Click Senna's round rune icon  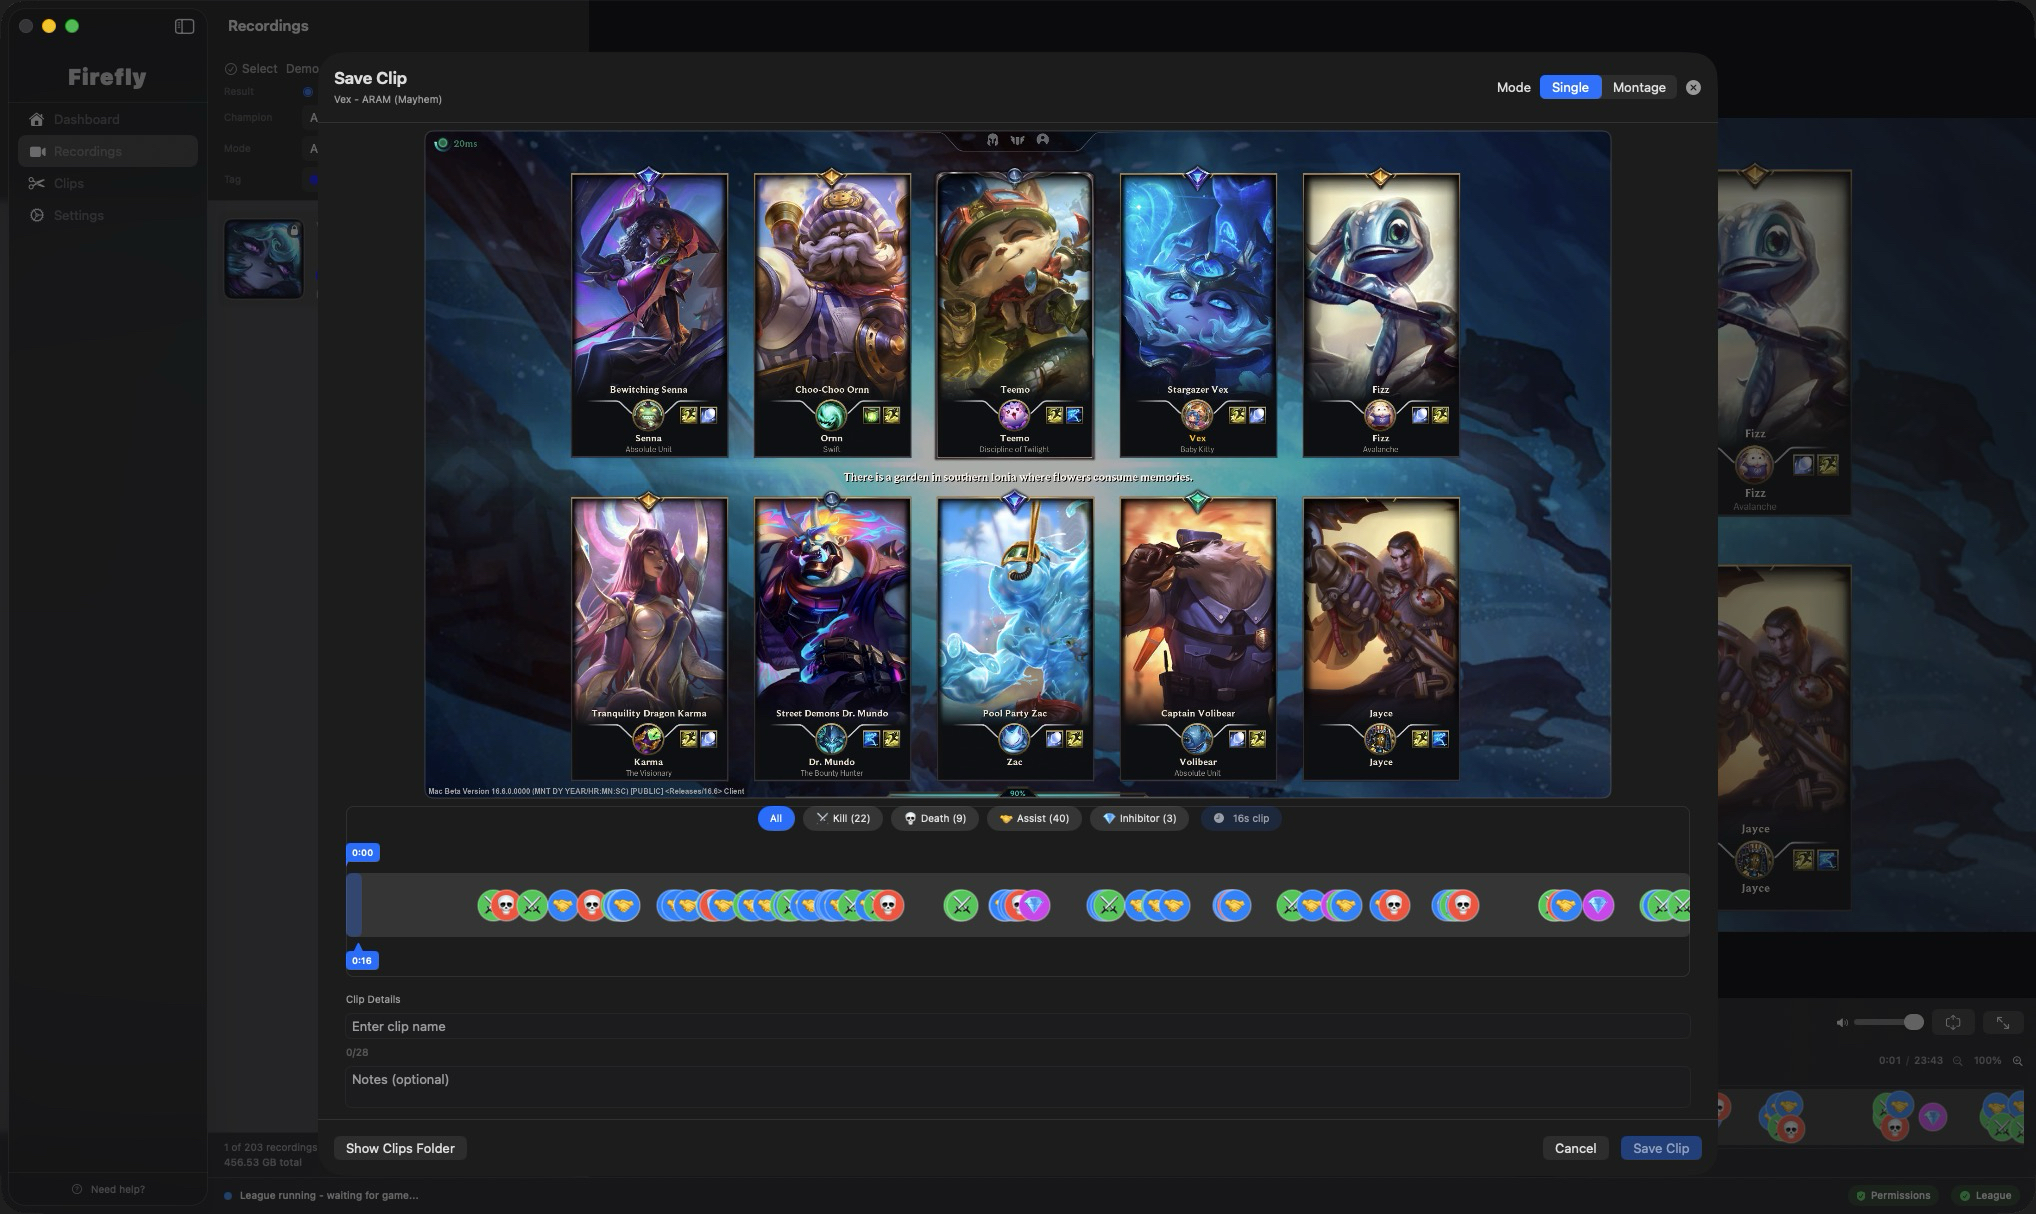pos(648,414)
